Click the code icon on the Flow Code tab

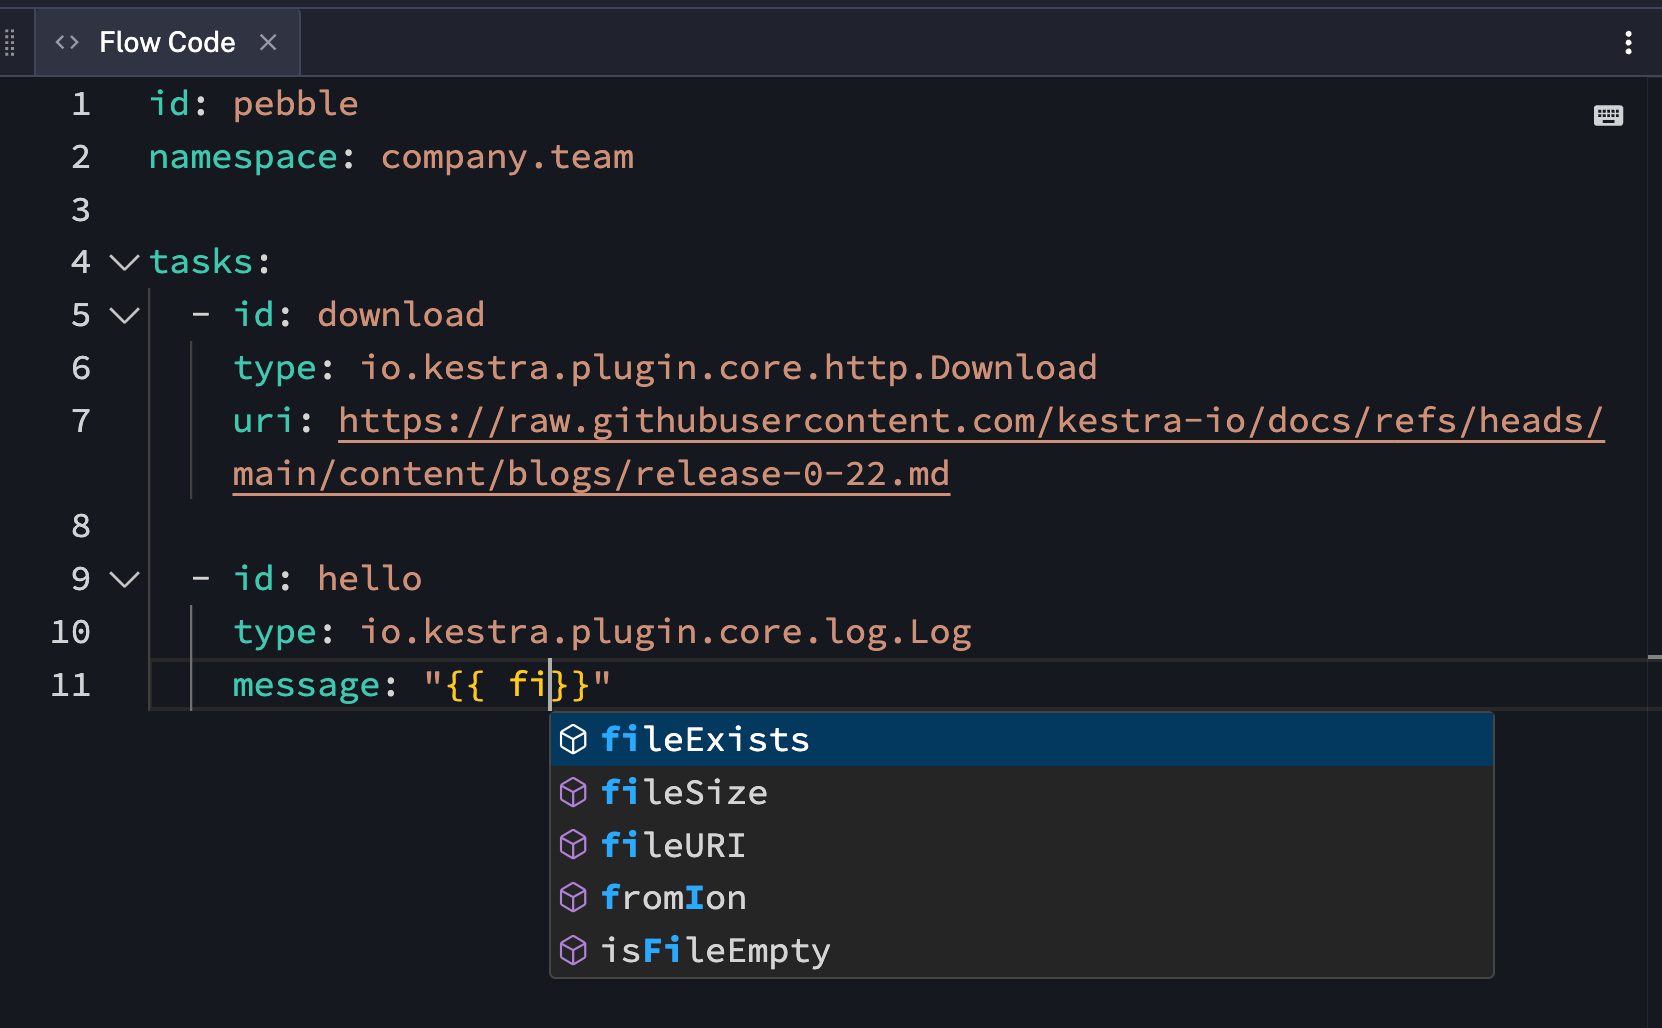[x=66, y=42]
